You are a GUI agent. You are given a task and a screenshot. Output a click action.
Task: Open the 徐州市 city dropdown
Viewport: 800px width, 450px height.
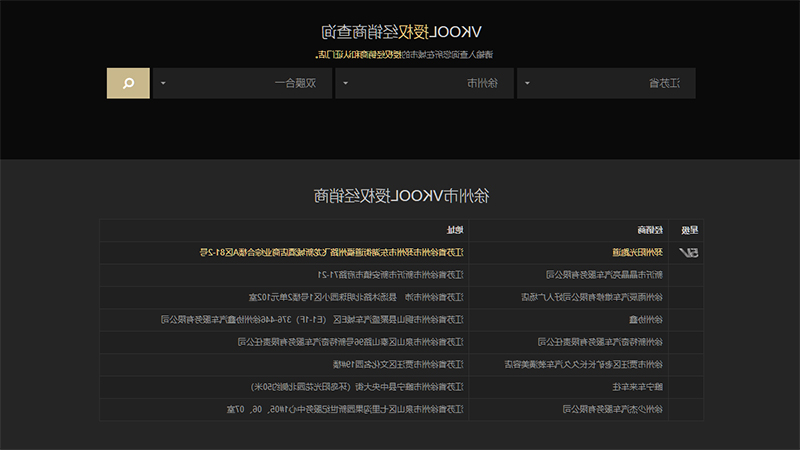[424, 83]
